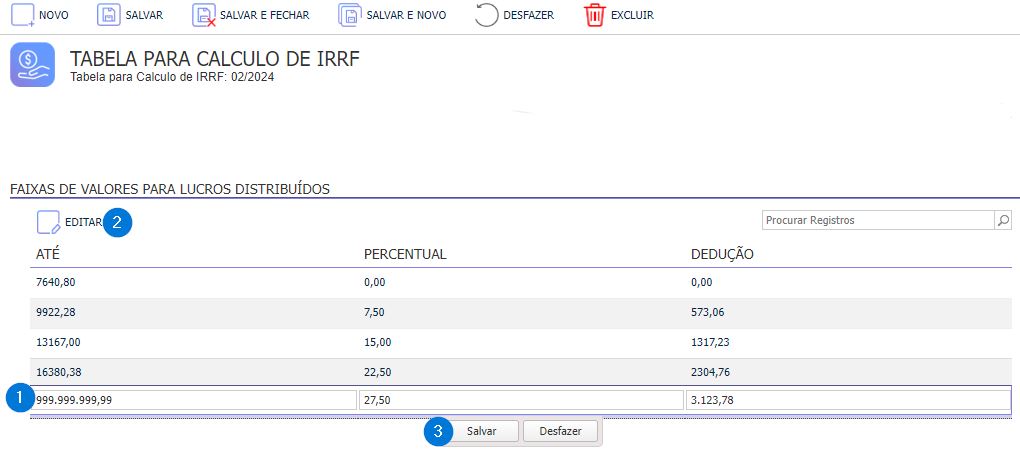Sort by the DEDUÇÃO column header
The width and height of the screenshot is (1020, 453).
pos(722,254)
